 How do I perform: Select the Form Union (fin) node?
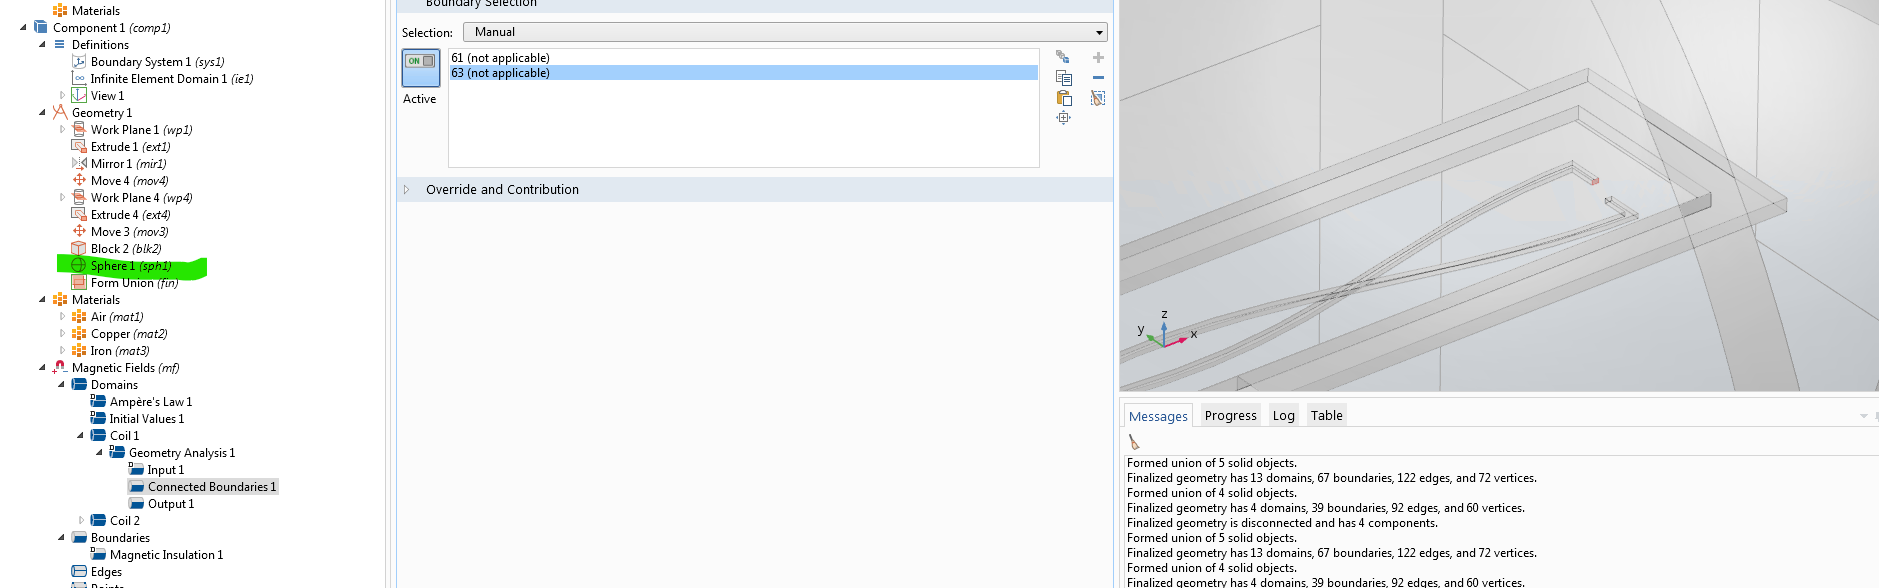pos(134,283)
